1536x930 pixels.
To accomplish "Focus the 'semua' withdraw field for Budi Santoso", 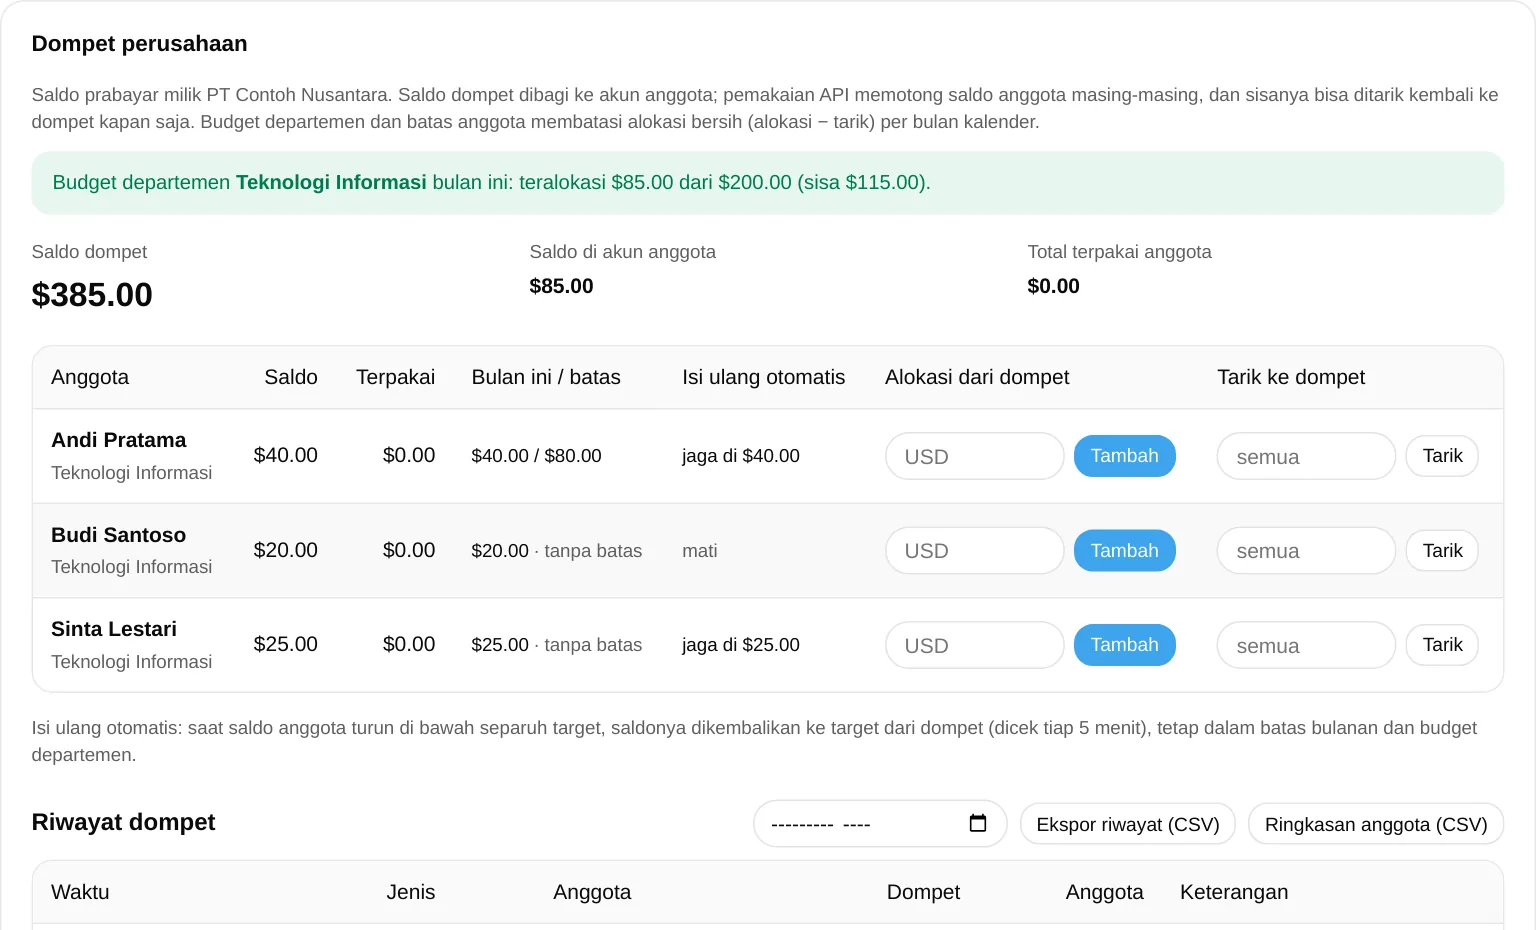I will (x=1306, y=551).
